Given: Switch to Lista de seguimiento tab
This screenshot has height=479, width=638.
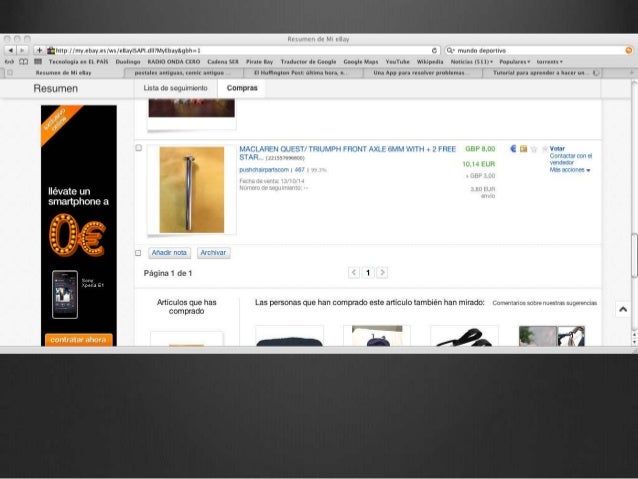Looking at the screenshot, I should point(175,88).
